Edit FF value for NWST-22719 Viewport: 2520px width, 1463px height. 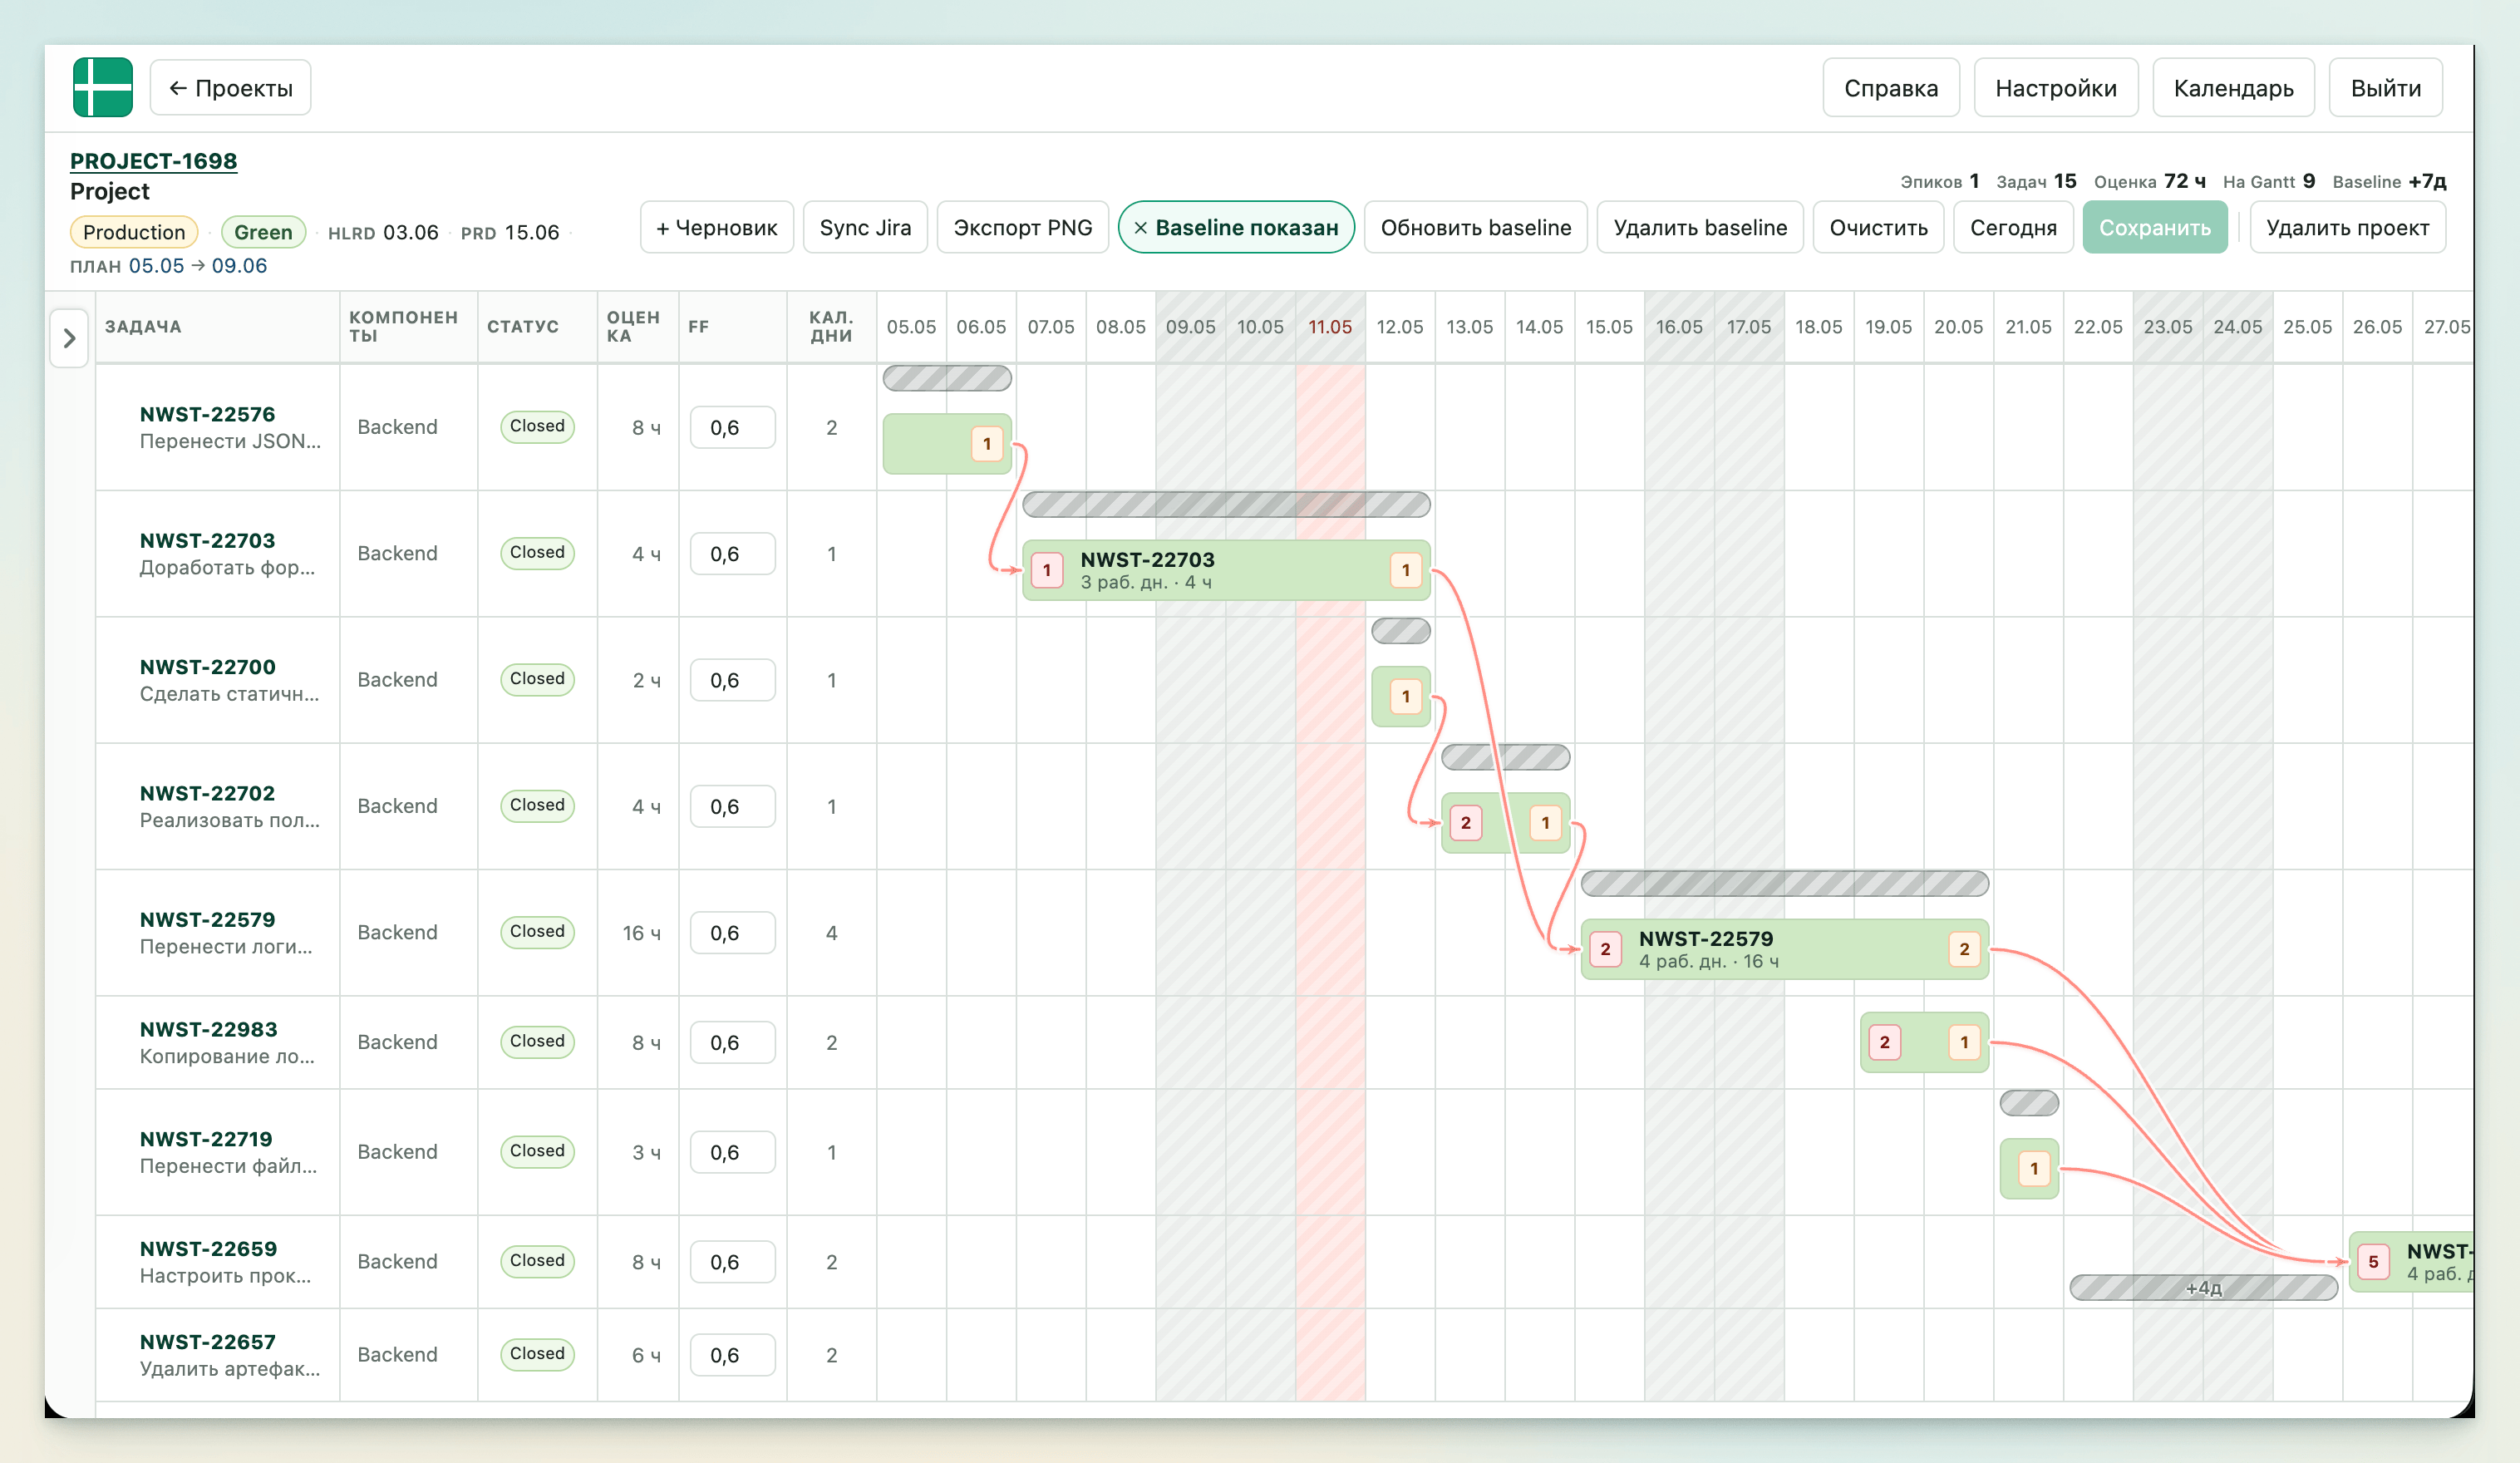pyautogui.click(x=732, y=1152)
